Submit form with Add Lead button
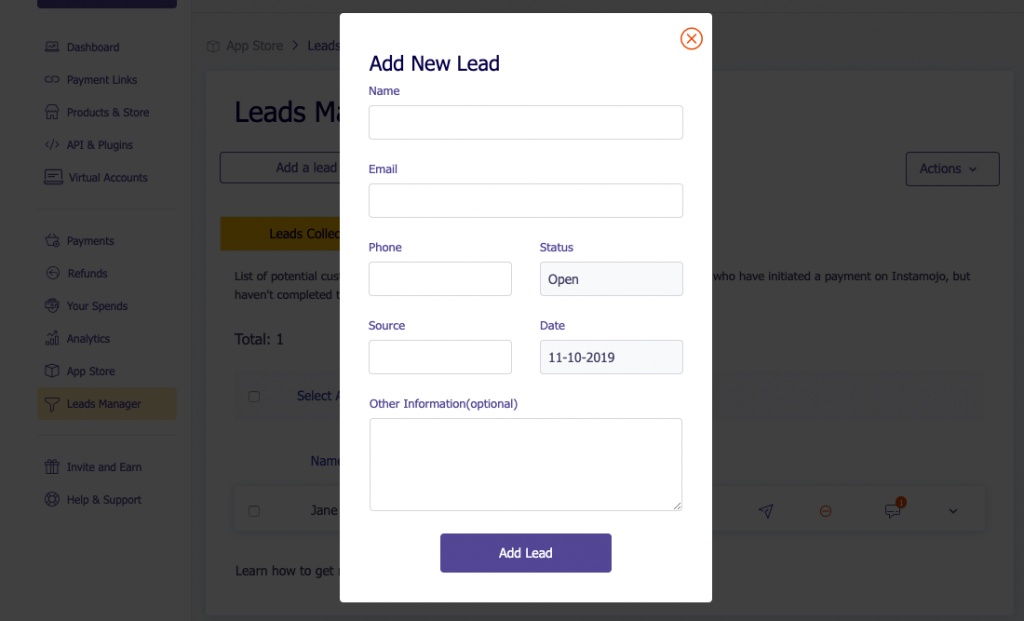Screen dimensions: 1024x621 [525, 553]
